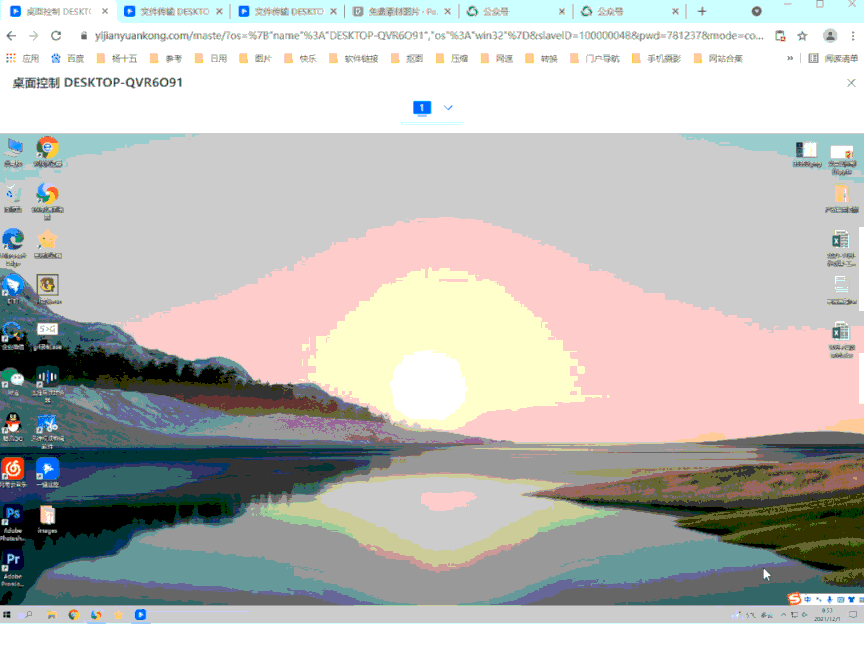Click Sogou input method S icon
The width and height of the screenshot is (864, 649).
[x=793, y=599]
